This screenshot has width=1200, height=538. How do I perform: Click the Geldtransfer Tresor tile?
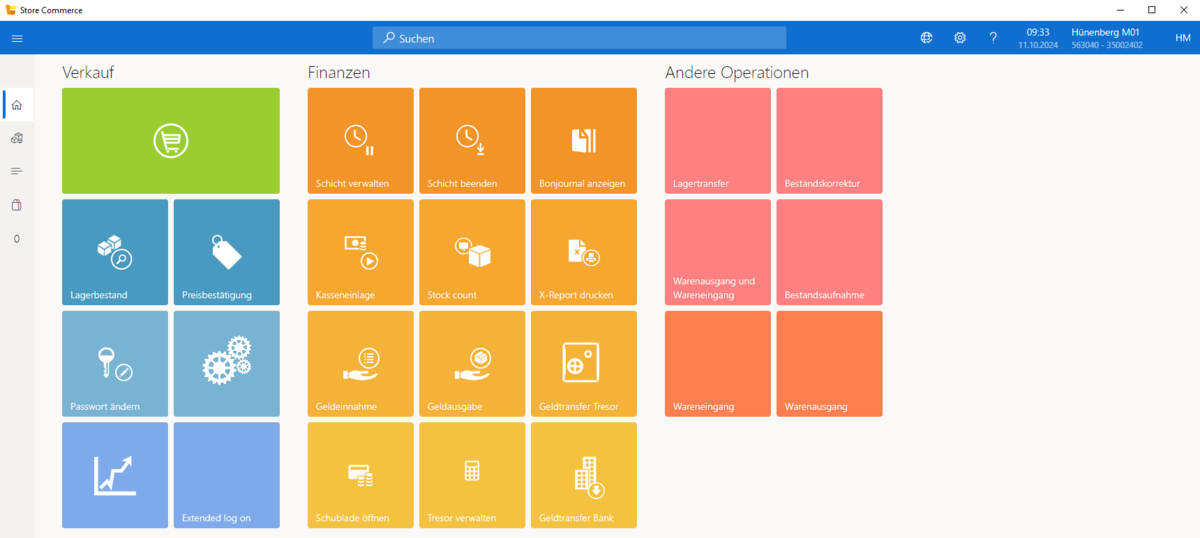583,363
